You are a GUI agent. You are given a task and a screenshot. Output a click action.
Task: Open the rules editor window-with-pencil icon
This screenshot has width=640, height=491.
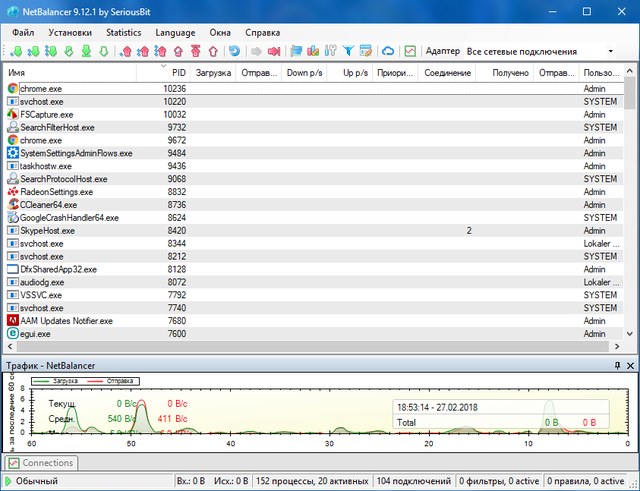[366, 51]
